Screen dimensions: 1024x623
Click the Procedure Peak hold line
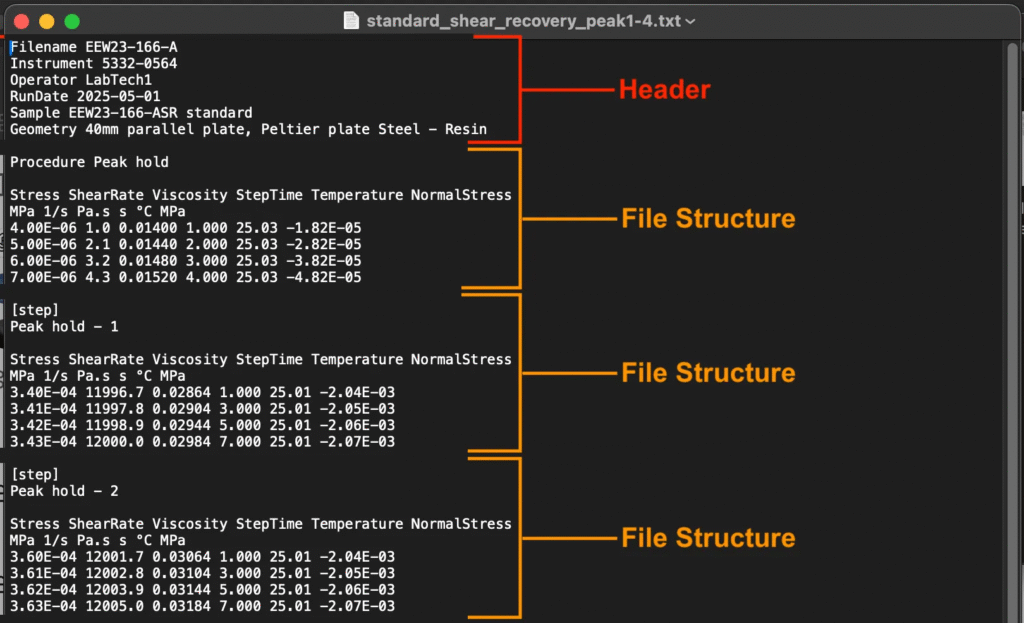(x=89, y=162)
